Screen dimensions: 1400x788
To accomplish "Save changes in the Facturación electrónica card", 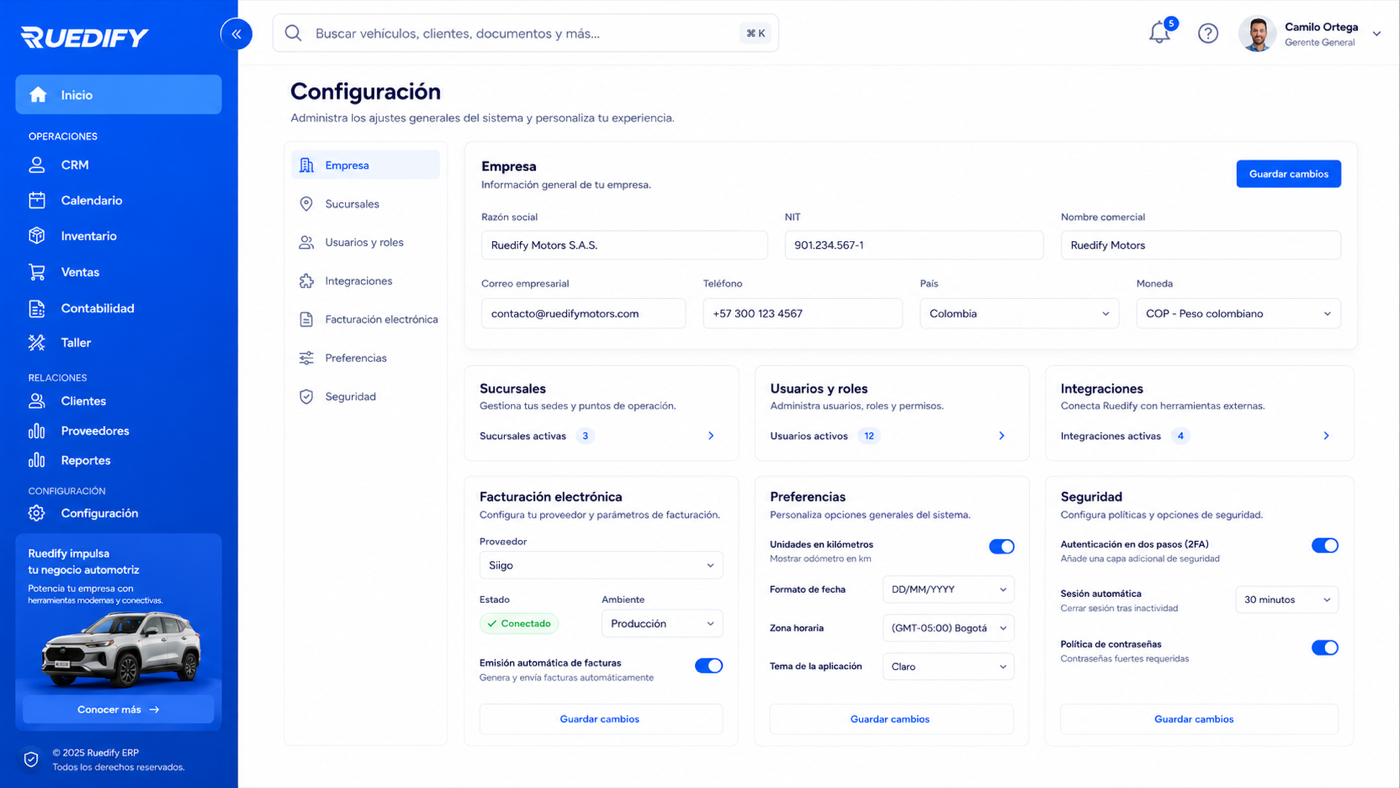I will pos(601,719).
